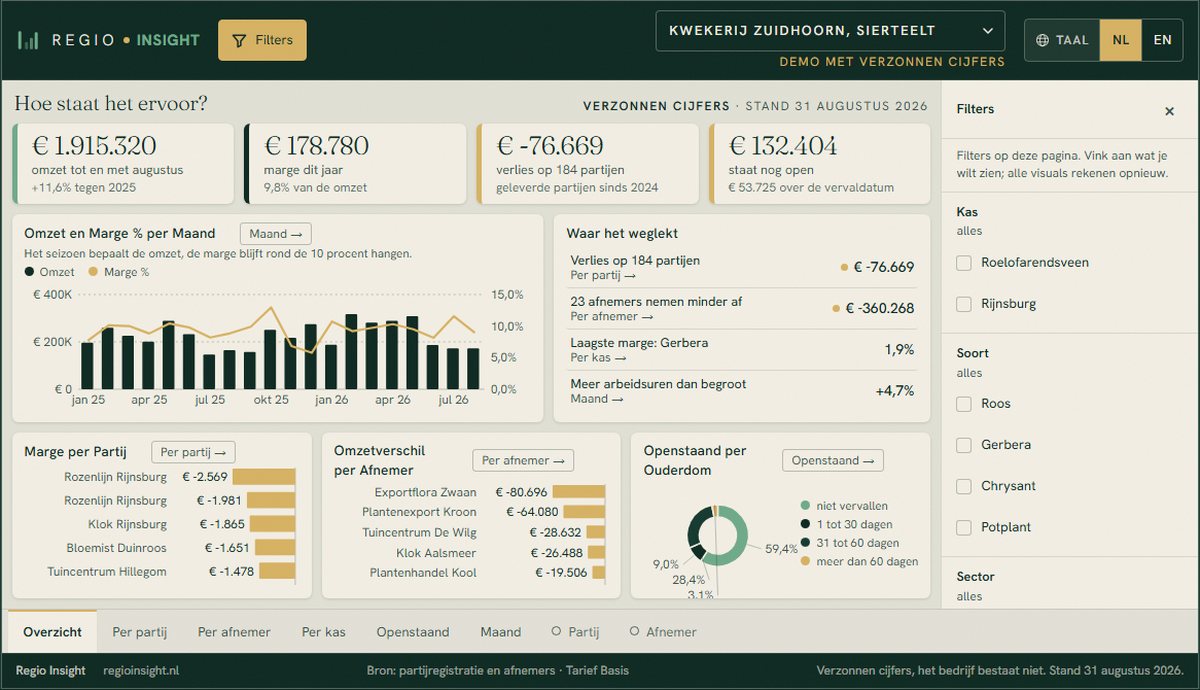Image resolution: width=1200 pixels, height=690 pixels.
Task: Click the Plantenexport Kroon row label
Action: tap(419, 512)
